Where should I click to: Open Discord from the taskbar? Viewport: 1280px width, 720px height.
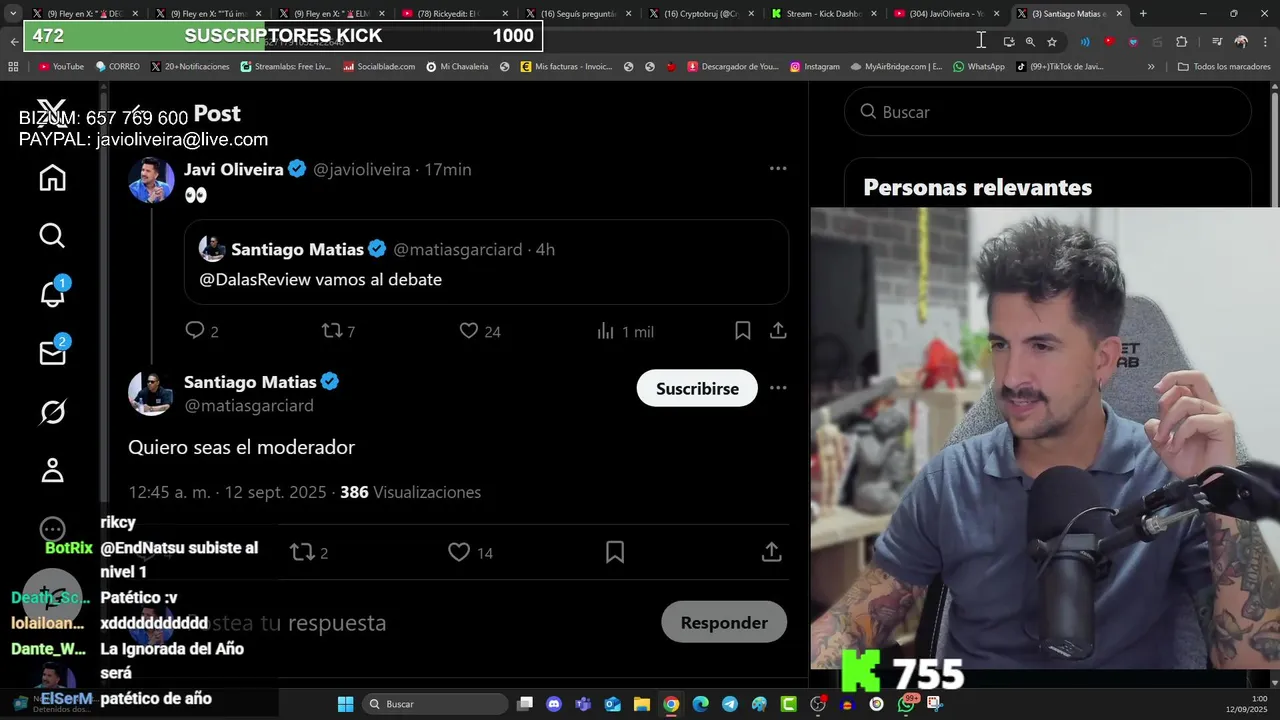pos(554,704)
